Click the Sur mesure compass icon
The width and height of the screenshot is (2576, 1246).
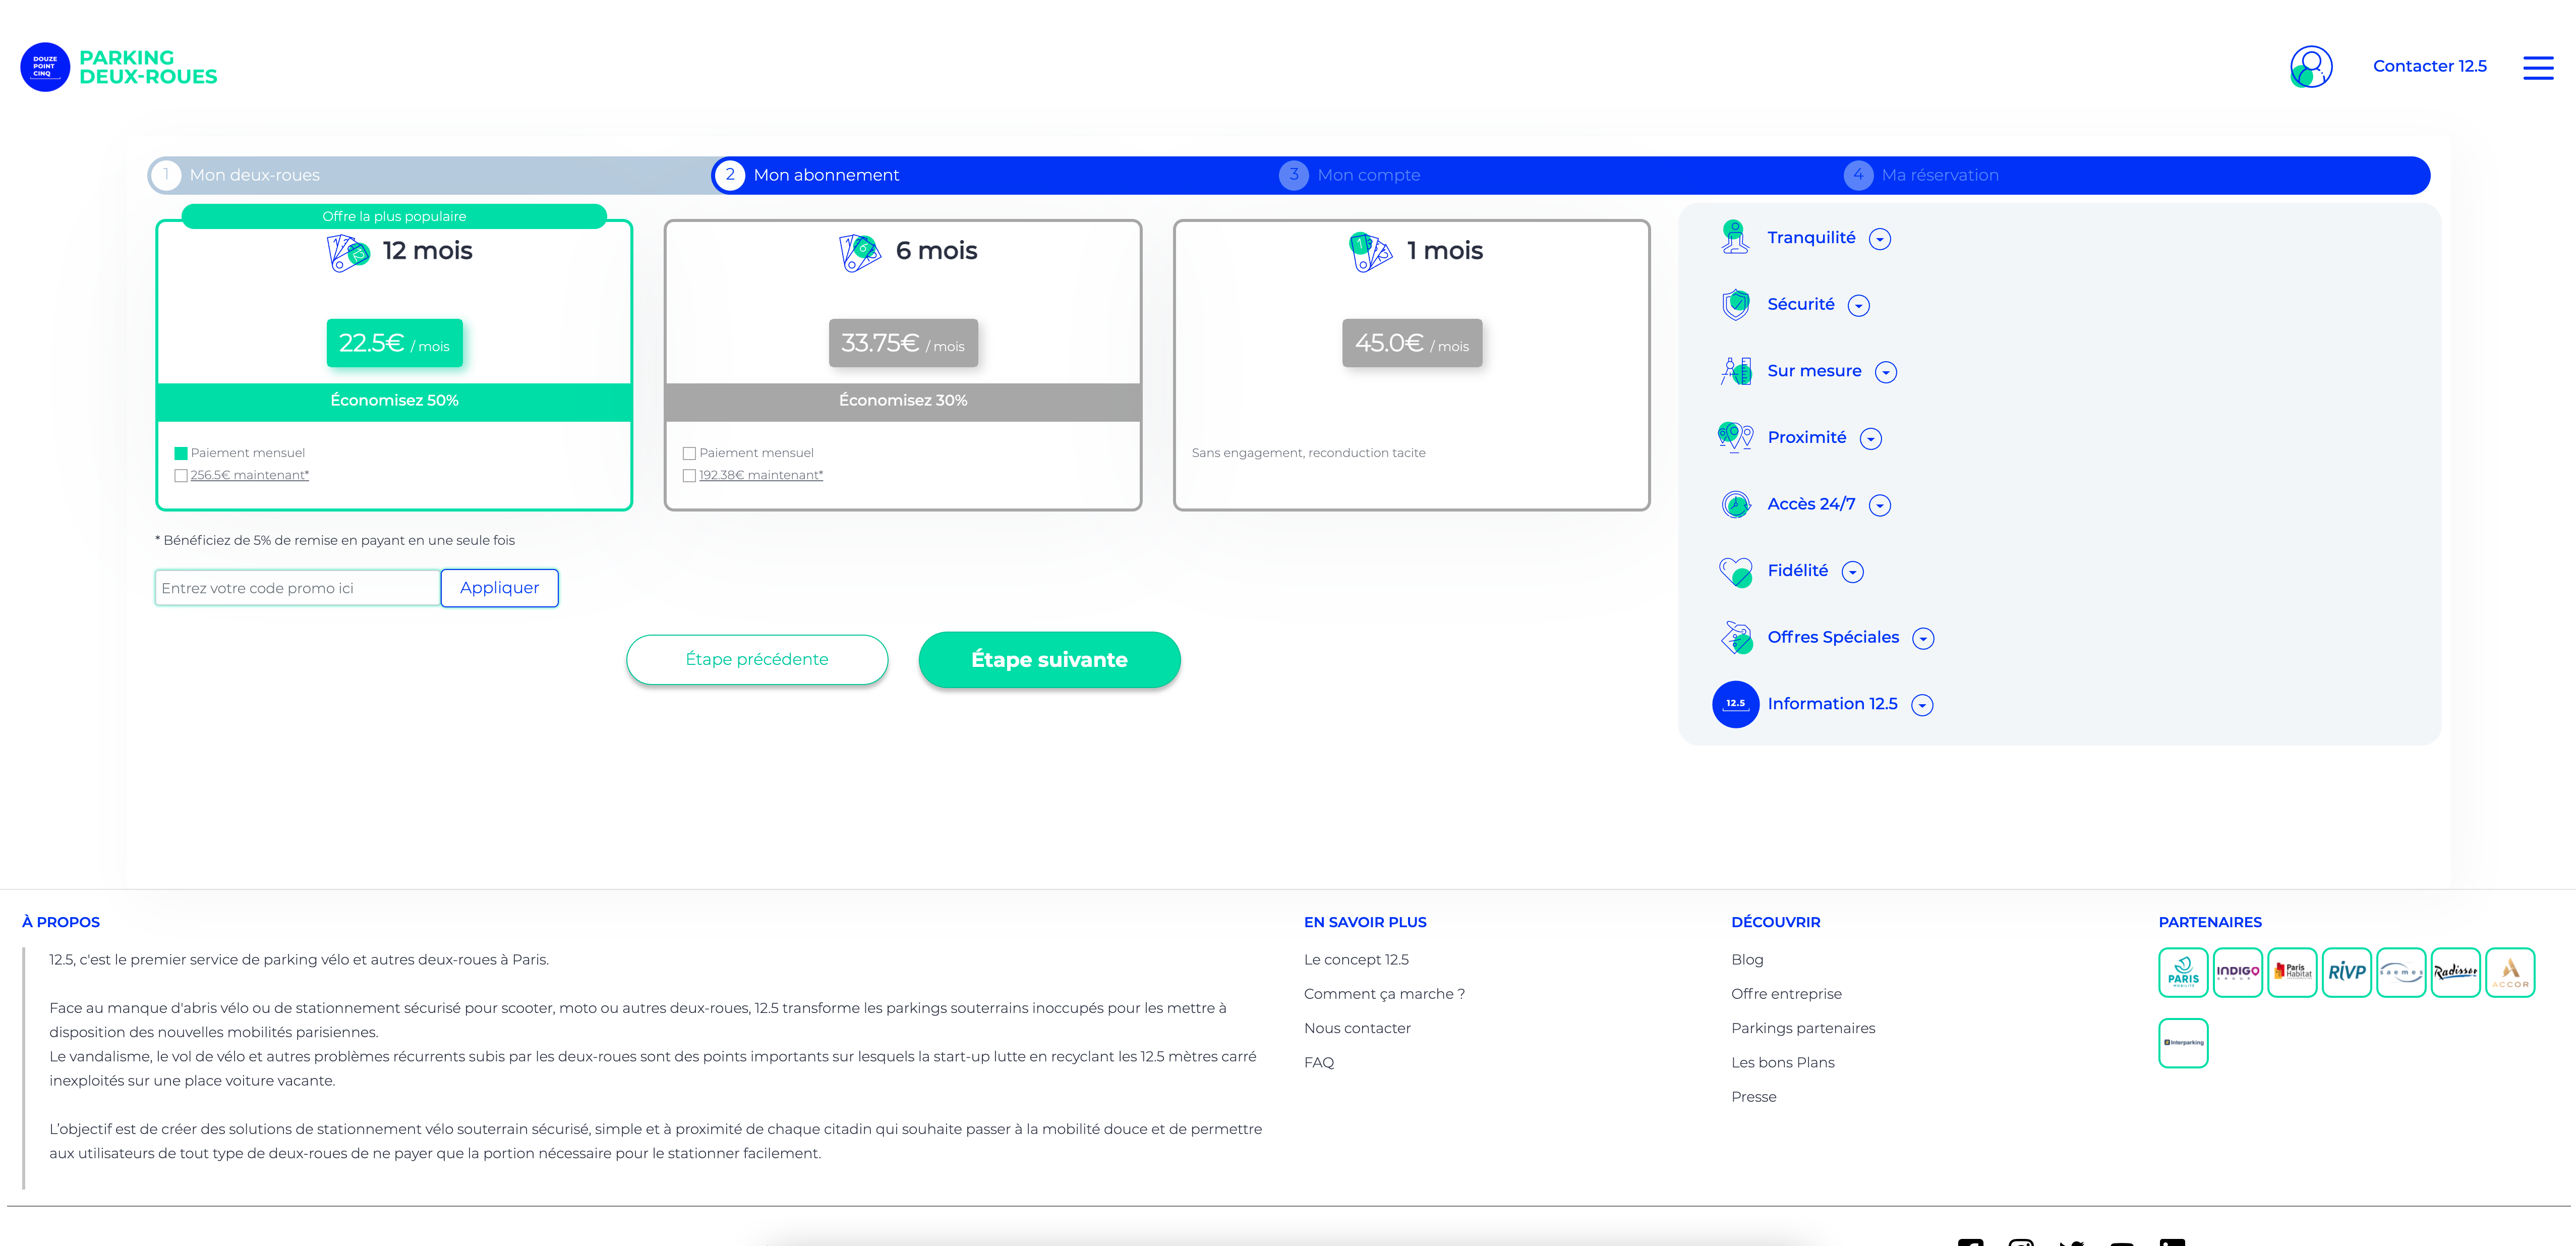(1735, 371)
